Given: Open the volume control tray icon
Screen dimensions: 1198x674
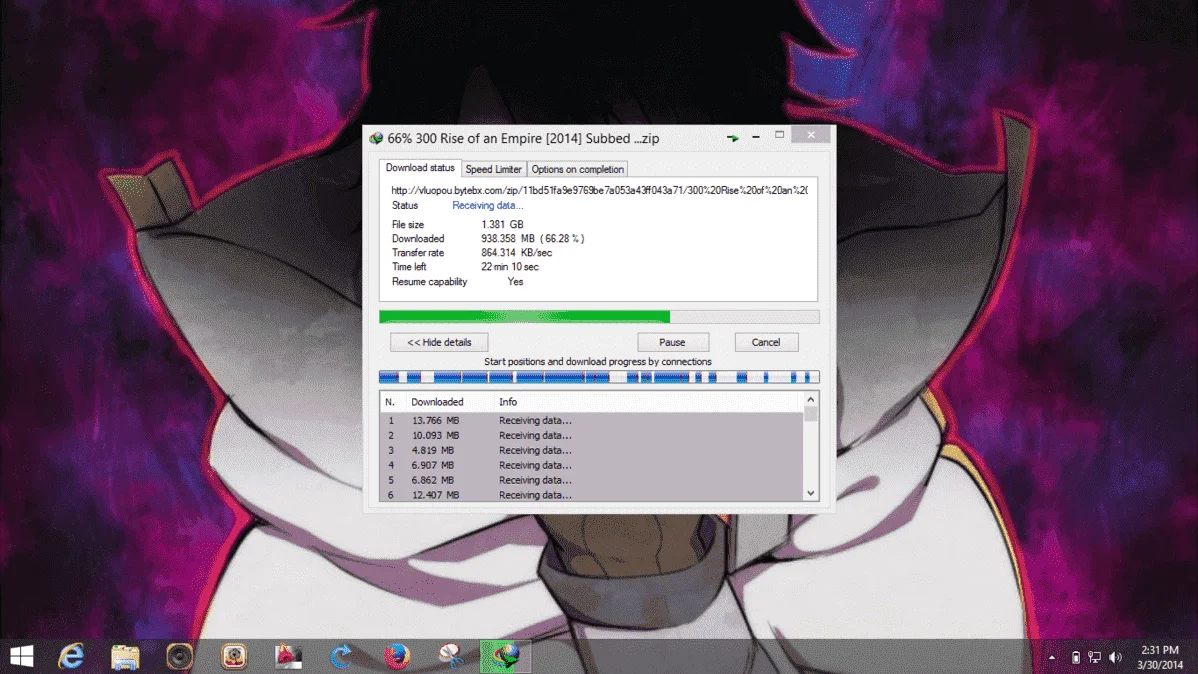Looking at the screenshot, I should click(x=1115, y=657).
